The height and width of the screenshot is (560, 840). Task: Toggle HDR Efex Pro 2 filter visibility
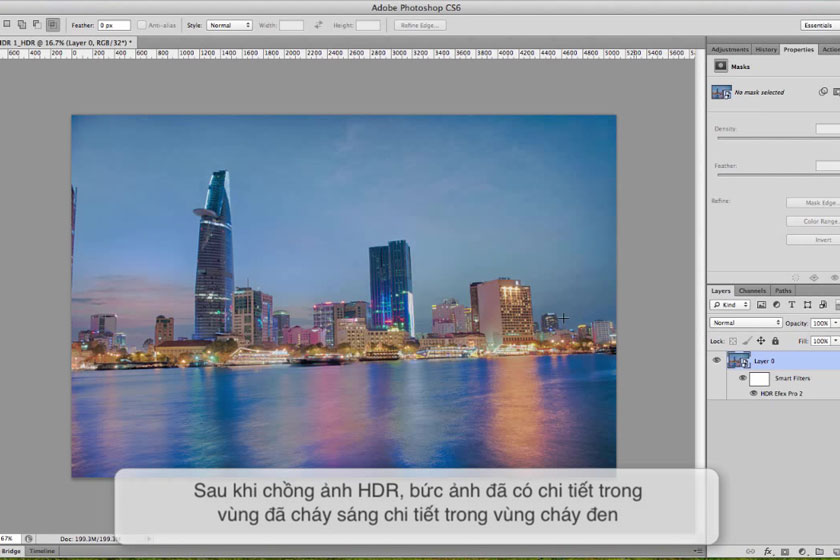[753, 393]
